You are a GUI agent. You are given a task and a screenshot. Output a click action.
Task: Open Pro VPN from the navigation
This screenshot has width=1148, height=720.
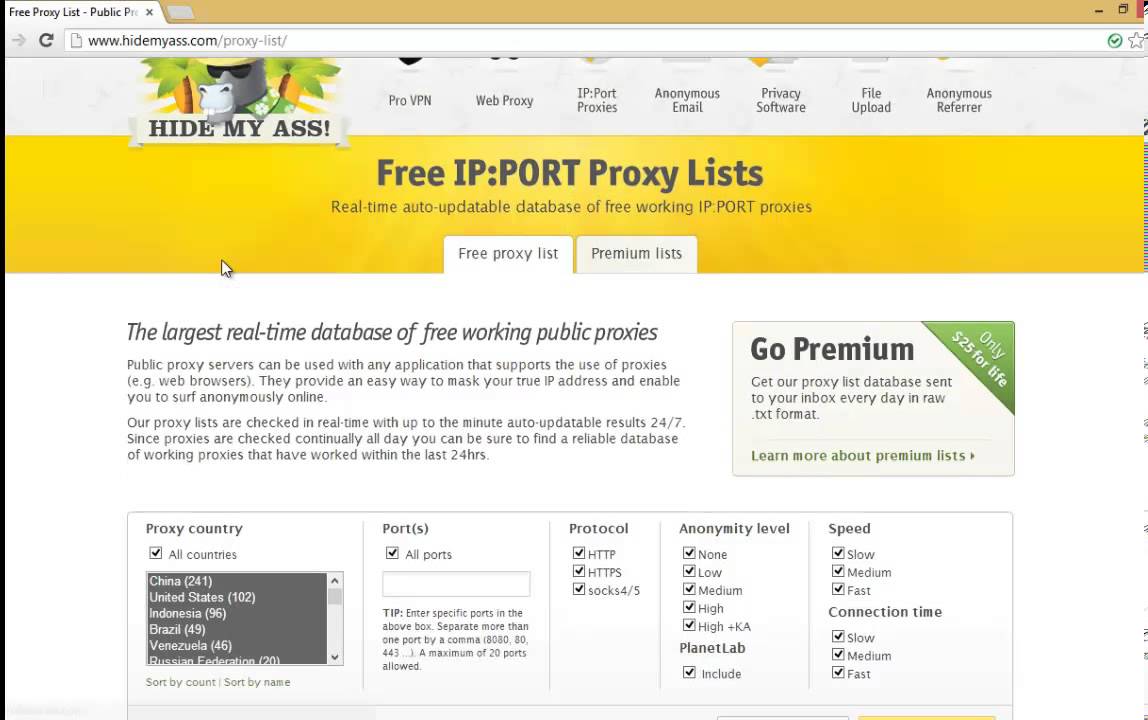coord(410,100)
